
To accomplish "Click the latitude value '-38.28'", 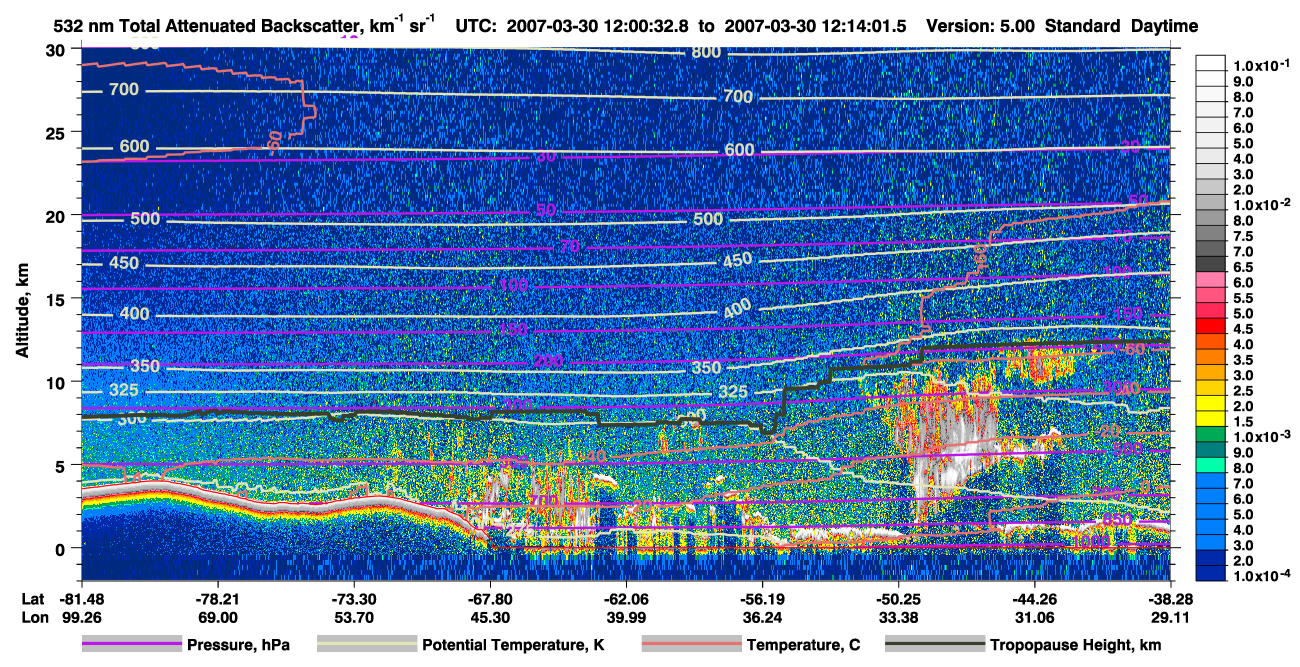I will coord(1170,600).
